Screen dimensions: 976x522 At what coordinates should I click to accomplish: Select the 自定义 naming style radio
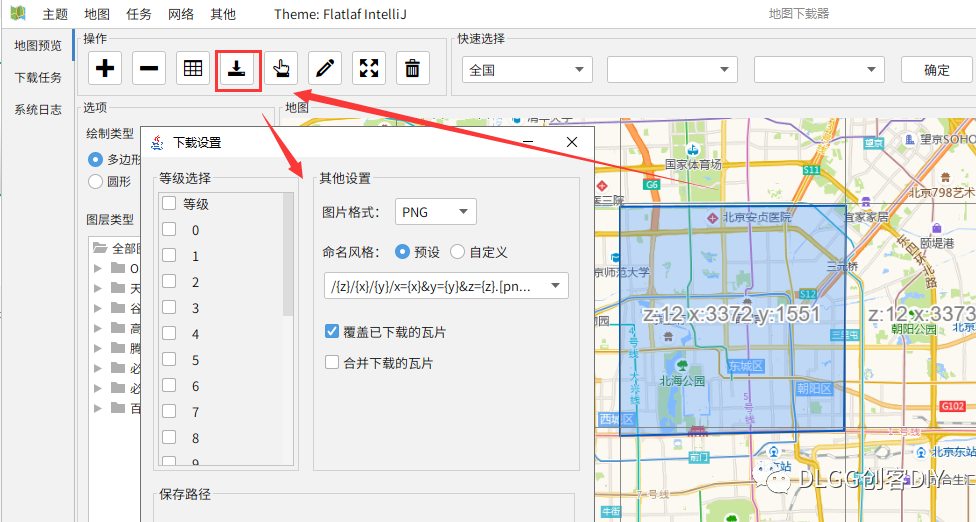click(458, 252)
